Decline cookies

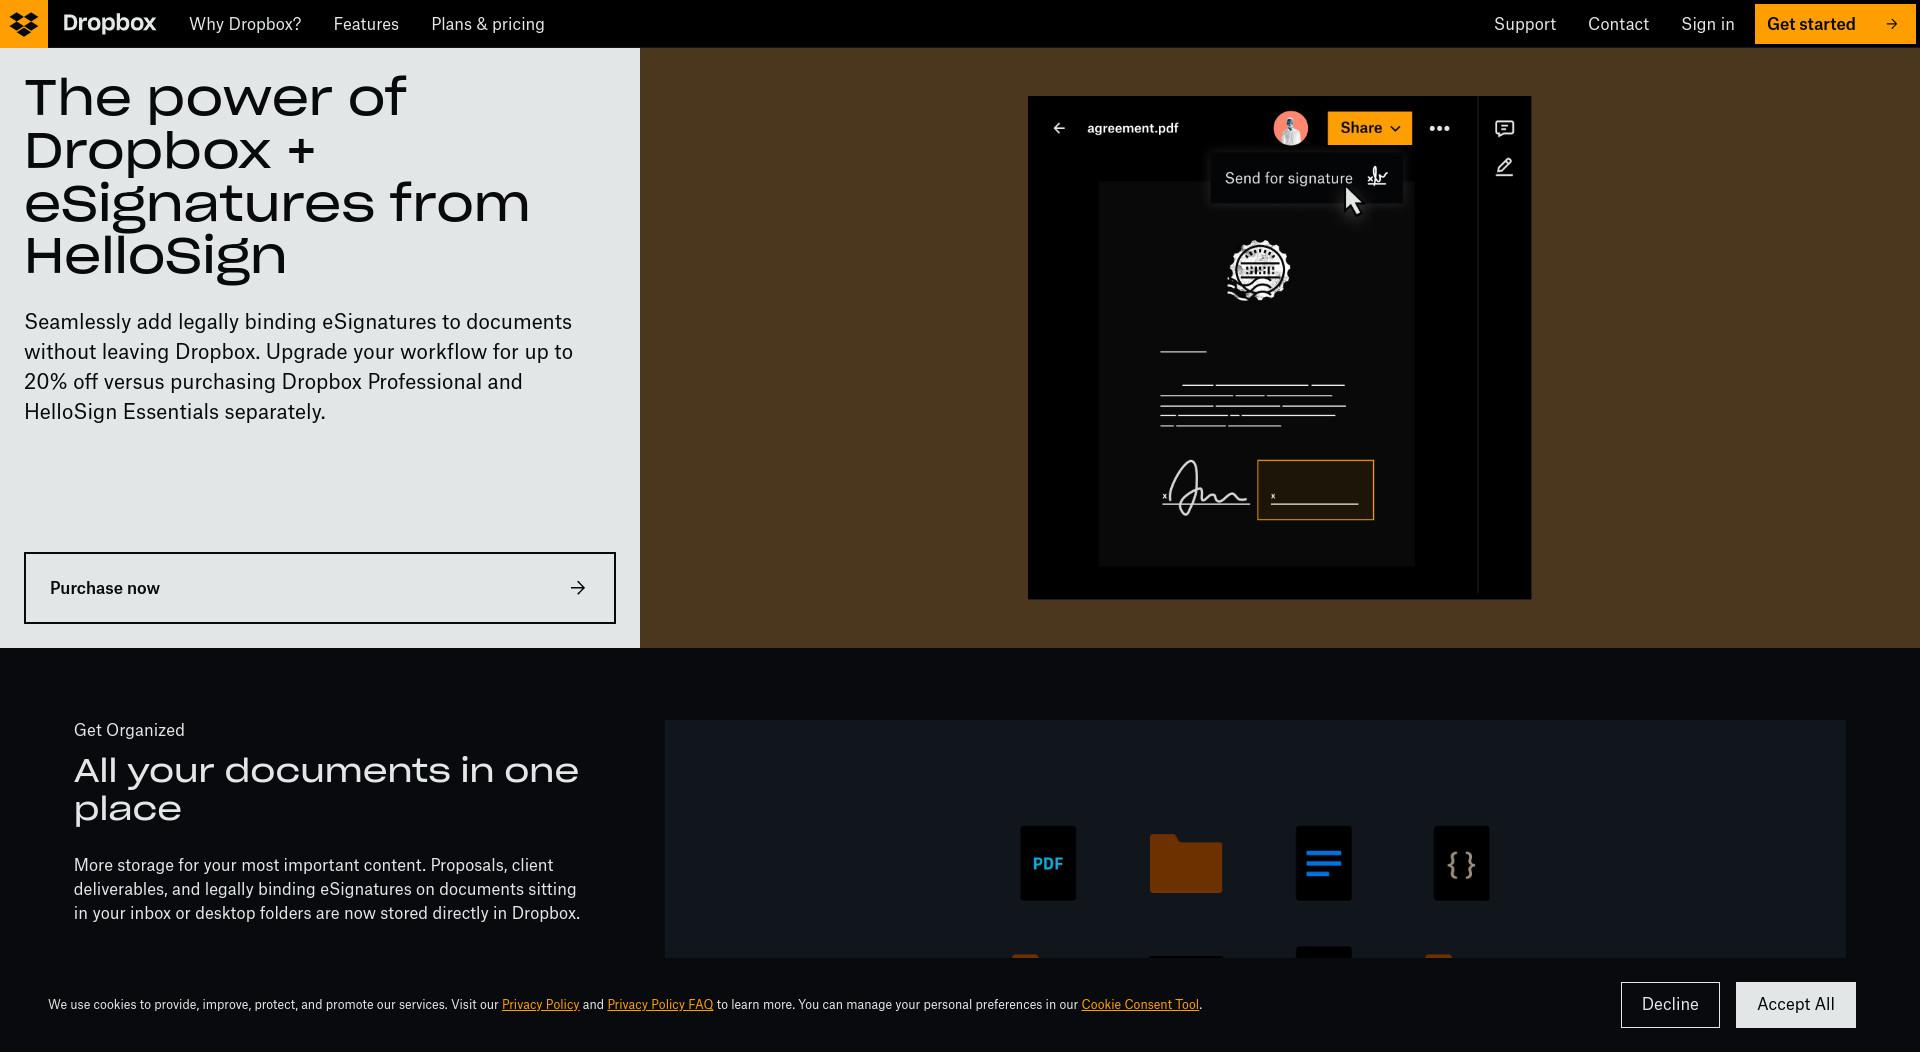click(x=1670, y=1005)
